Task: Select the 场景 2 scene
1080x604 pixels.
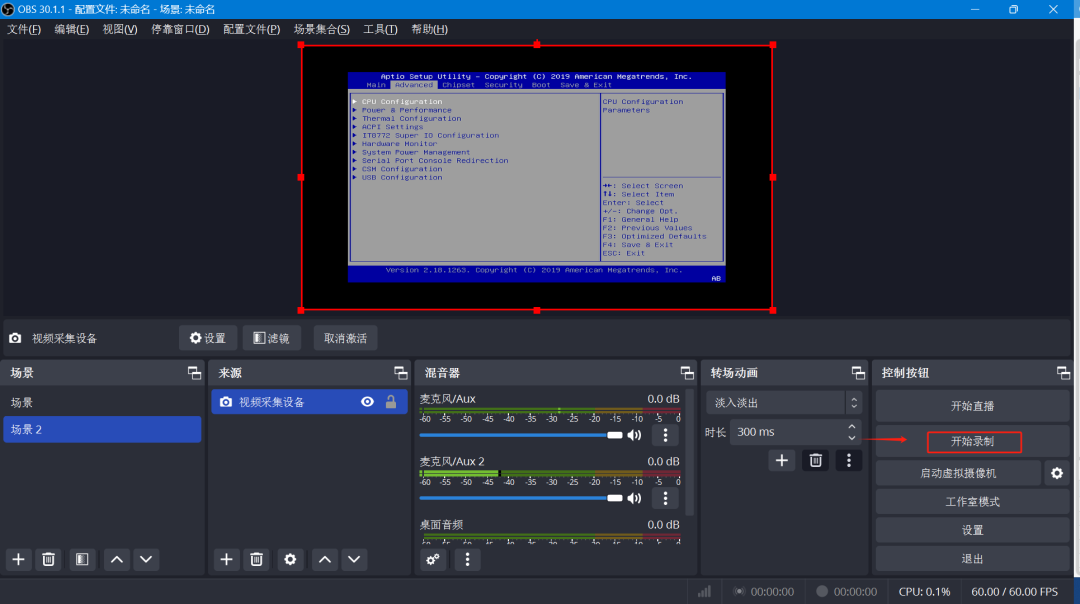Action: 103,429
